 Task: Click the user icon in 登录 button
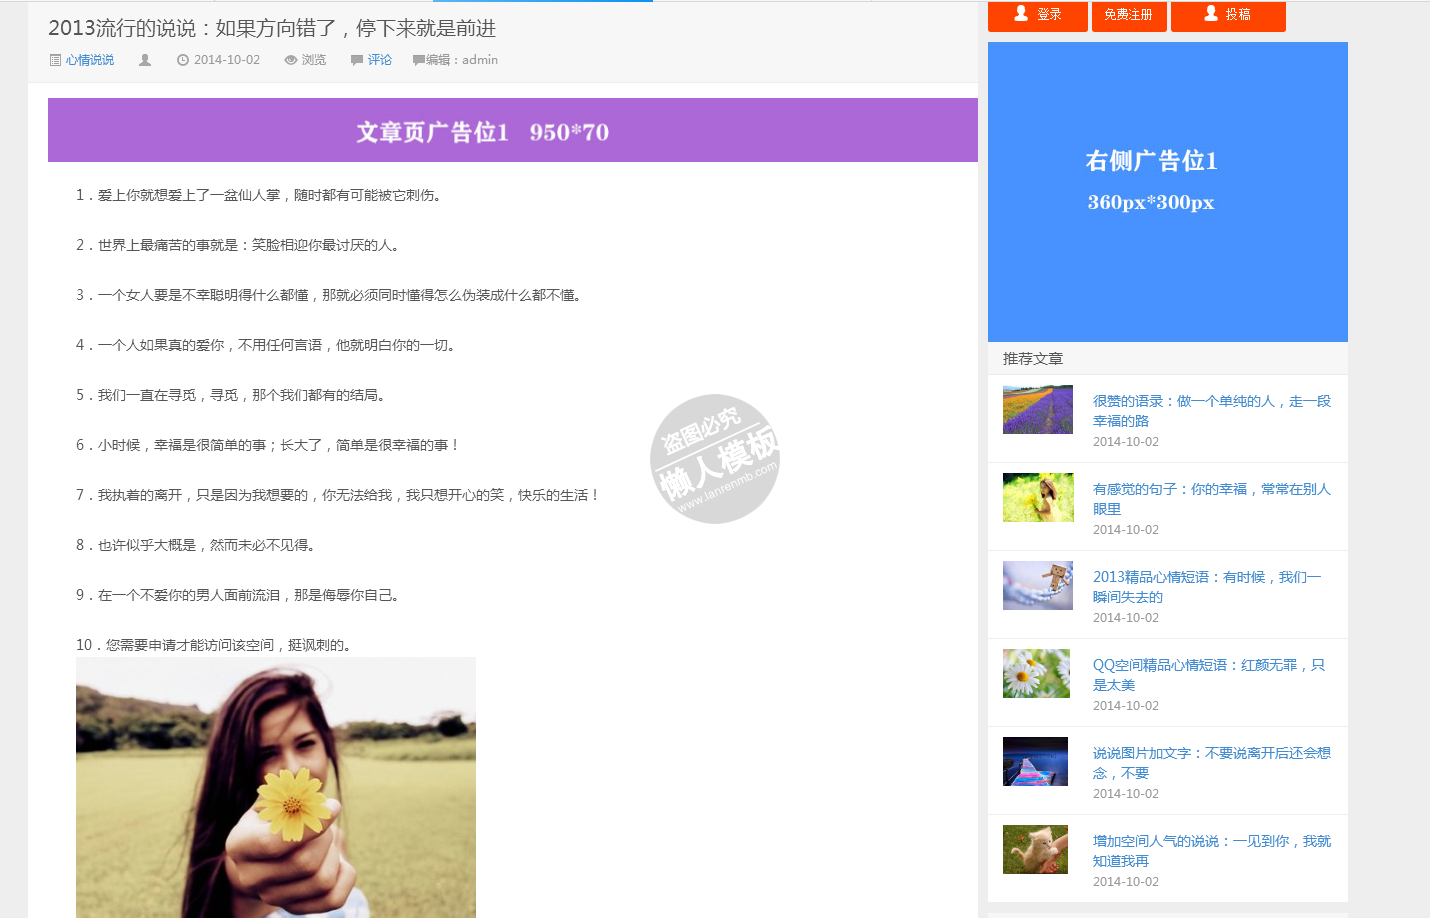1021,13
